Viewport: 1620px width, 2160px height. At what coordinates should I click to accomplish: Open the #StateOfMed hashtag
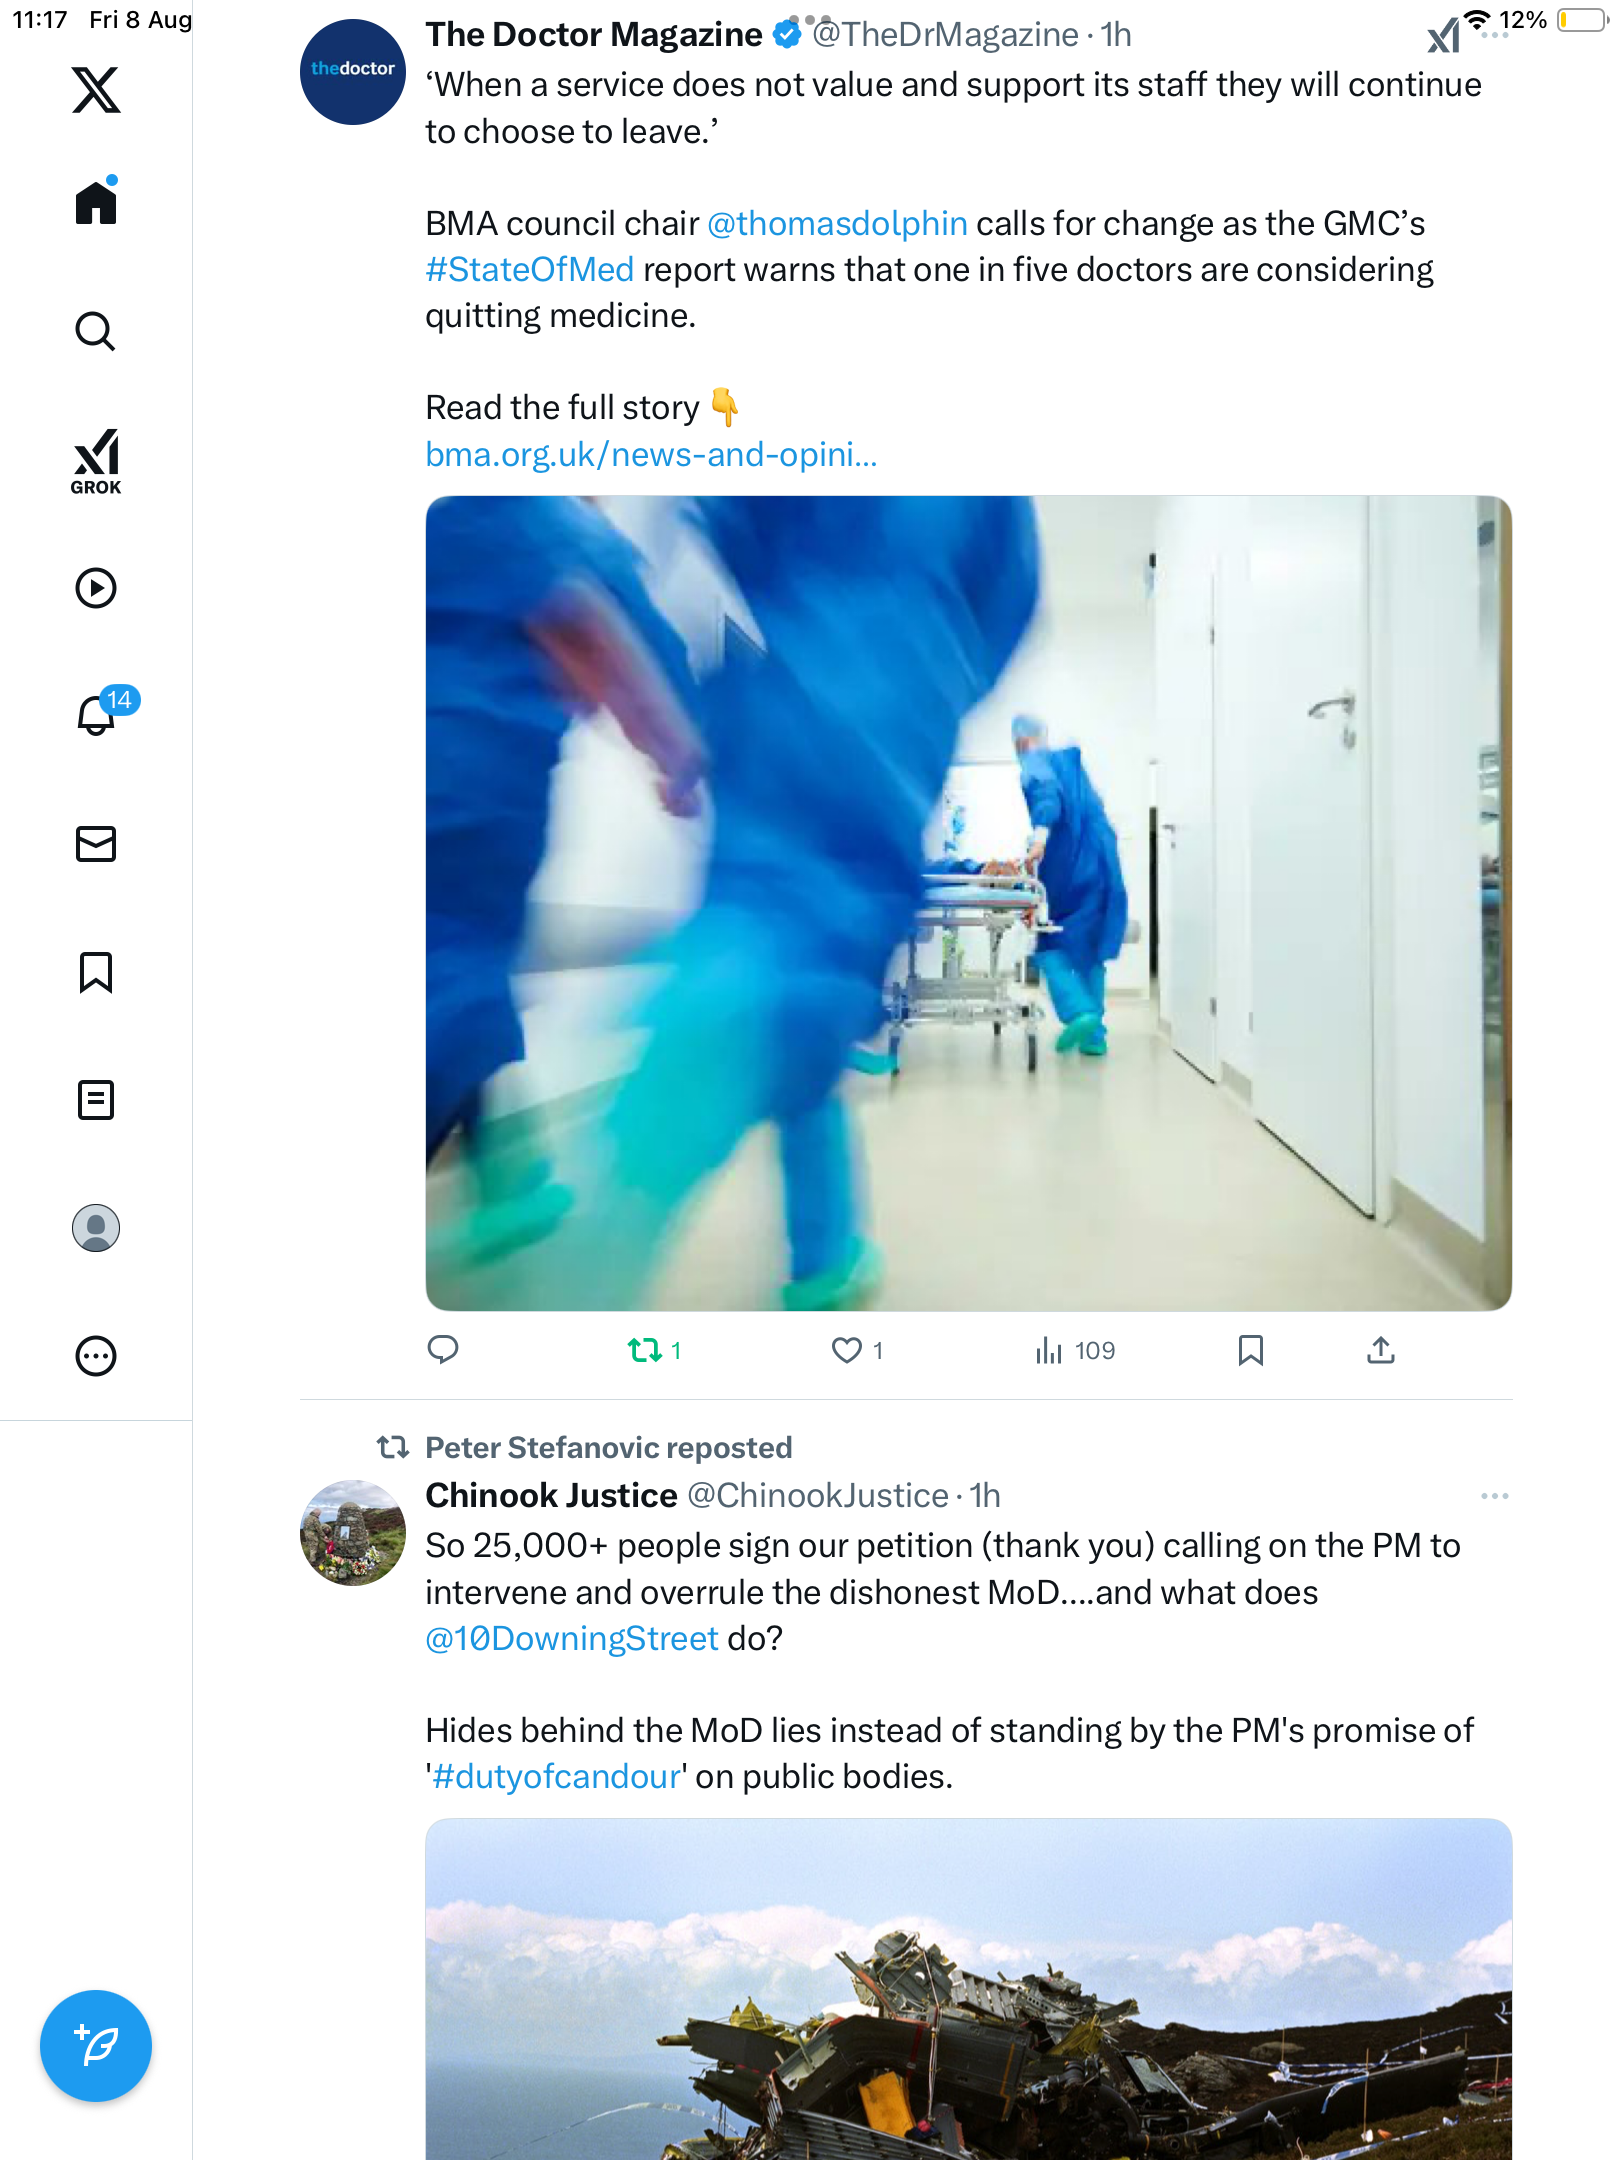[x=530, y=270]
